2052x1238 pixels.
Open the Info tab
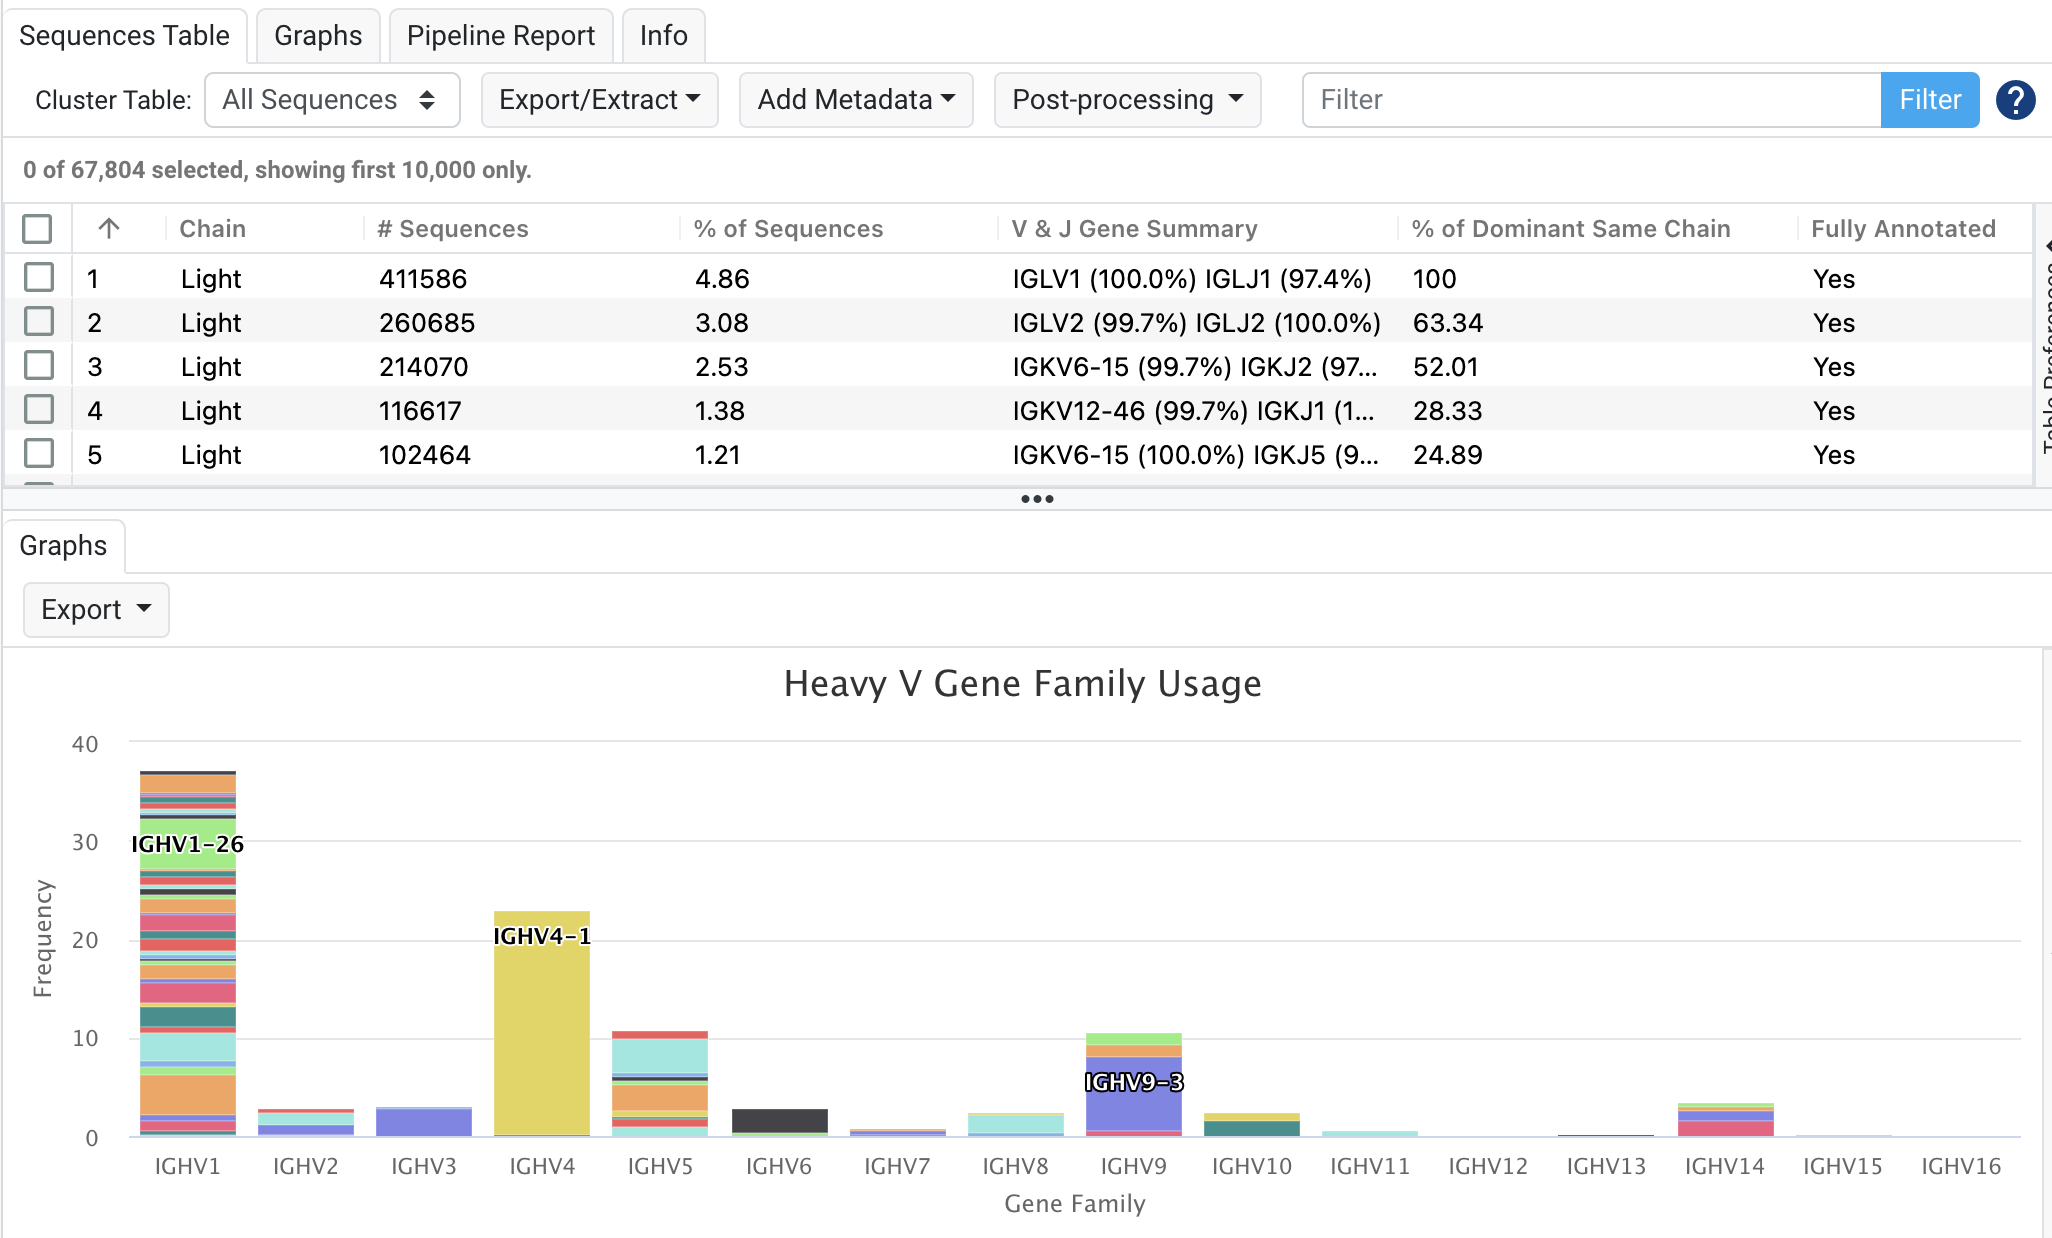[x=663, y=36]
